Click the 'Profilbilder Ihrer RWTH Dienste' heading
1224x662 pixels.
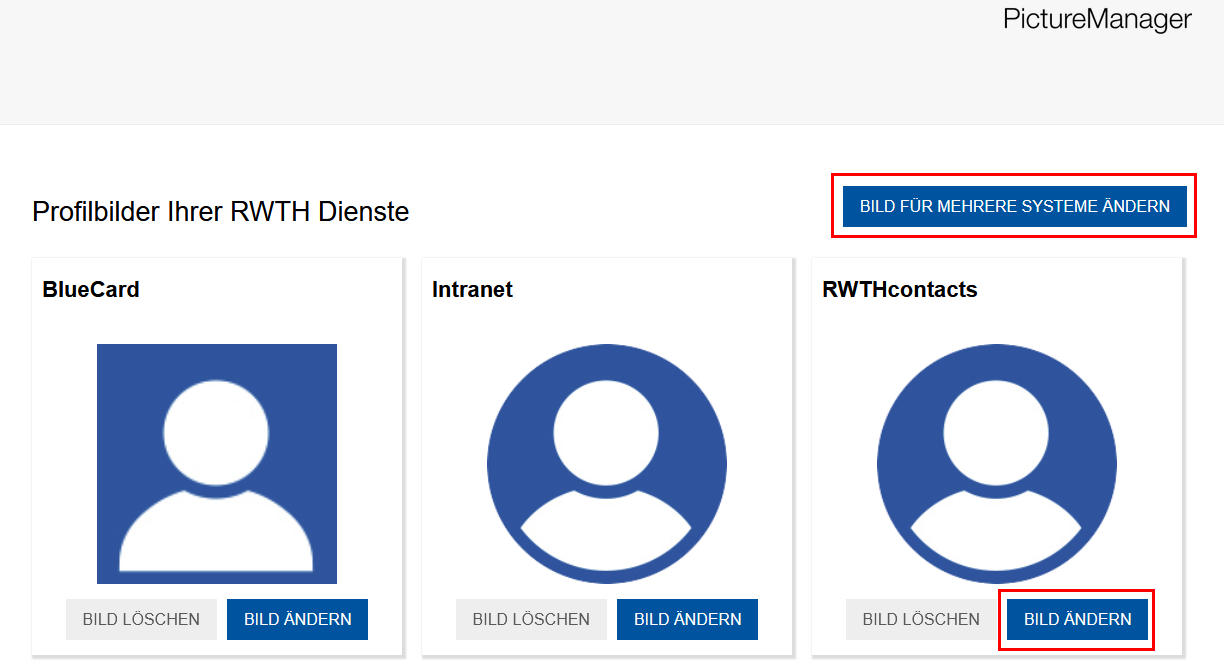tap(220, 211)
